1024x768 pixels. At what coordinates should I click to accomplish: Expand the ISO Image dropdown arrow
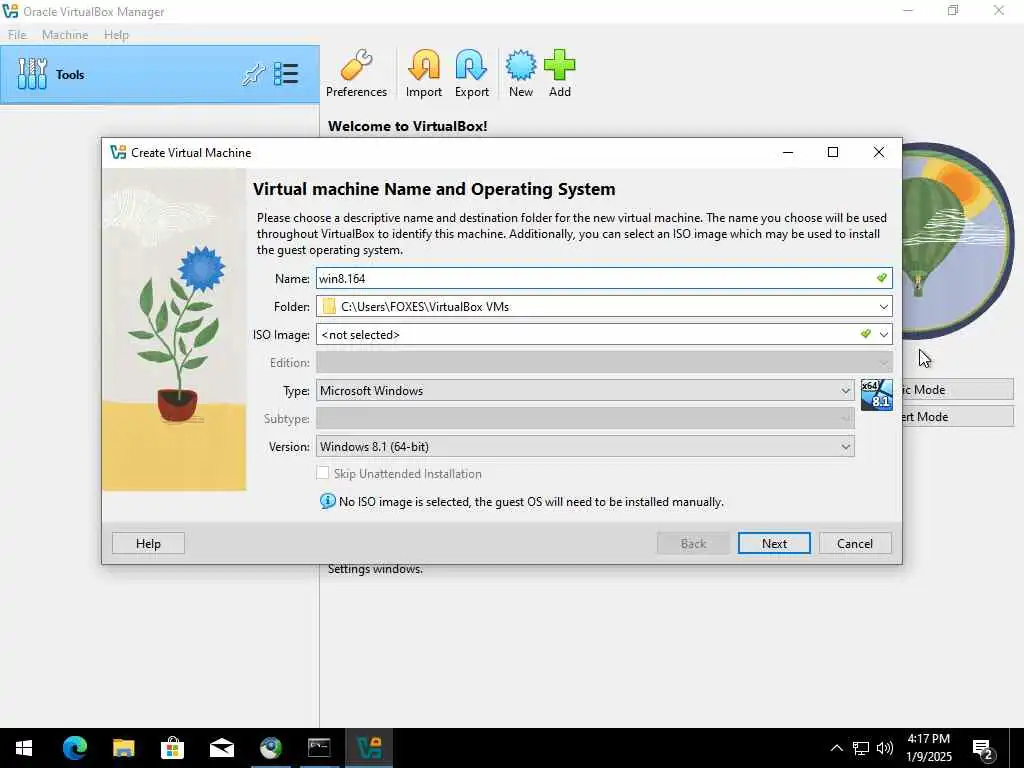click(884, 334)
